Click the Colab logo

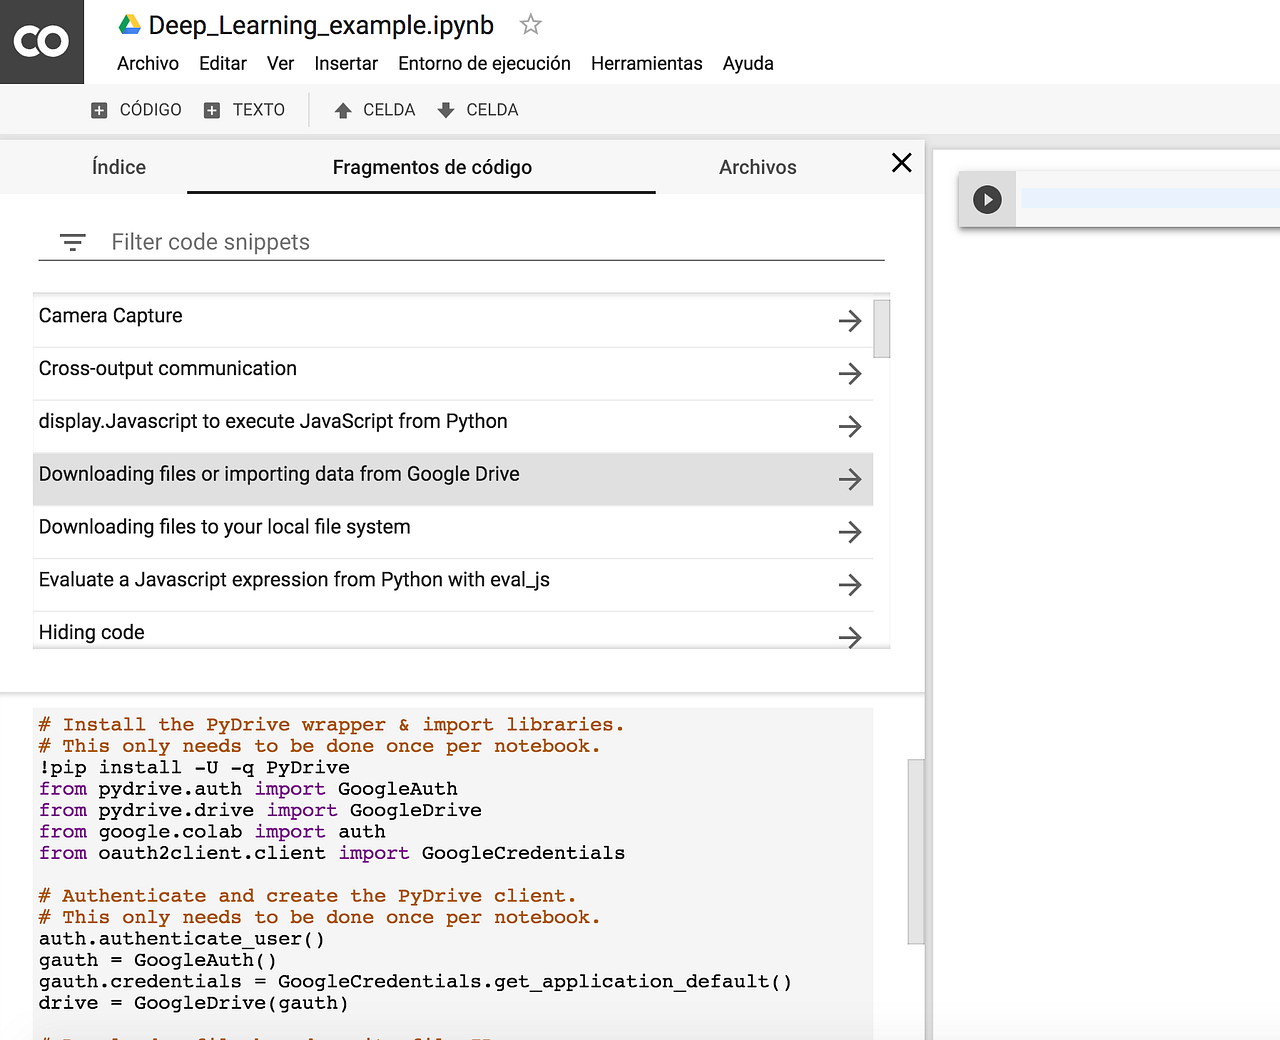point(40,41)
